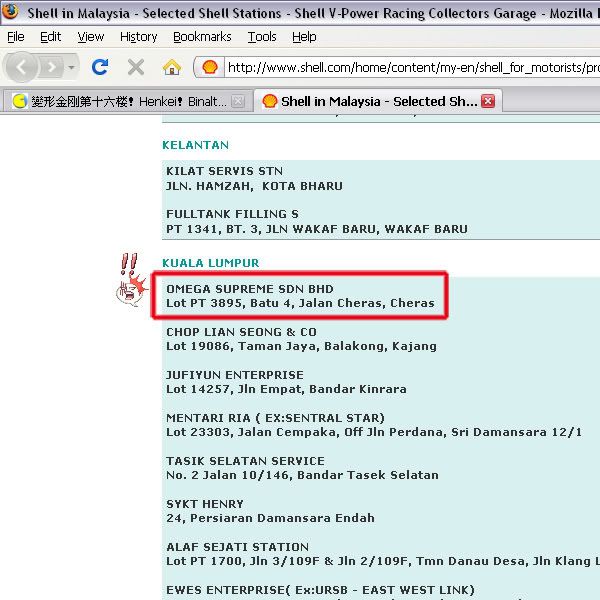Open the back/forward history dropdown arrow

71,68
